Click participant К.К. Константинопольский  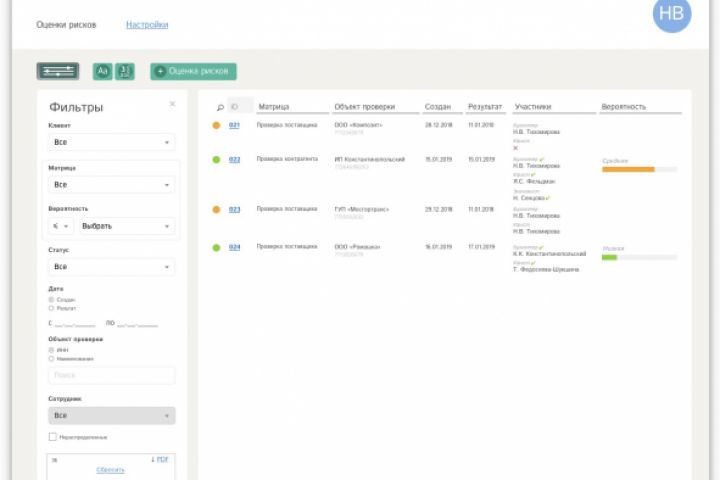pyautogui.click(x=550, y=254)
